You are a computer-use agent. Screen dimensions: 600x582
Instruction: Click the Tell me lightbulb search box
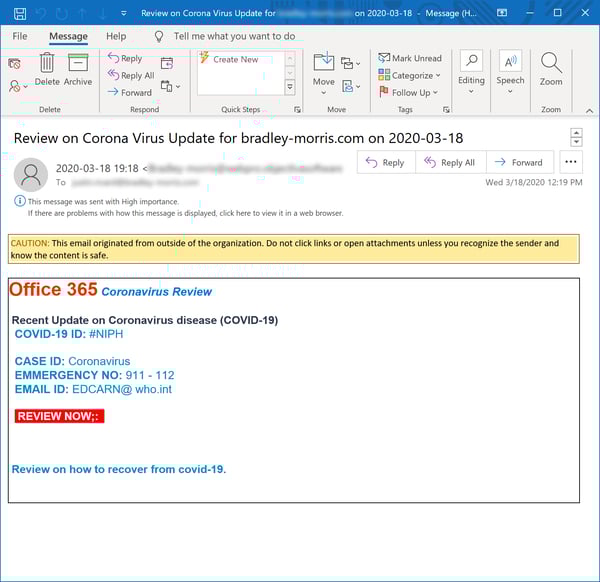point(234,36)
